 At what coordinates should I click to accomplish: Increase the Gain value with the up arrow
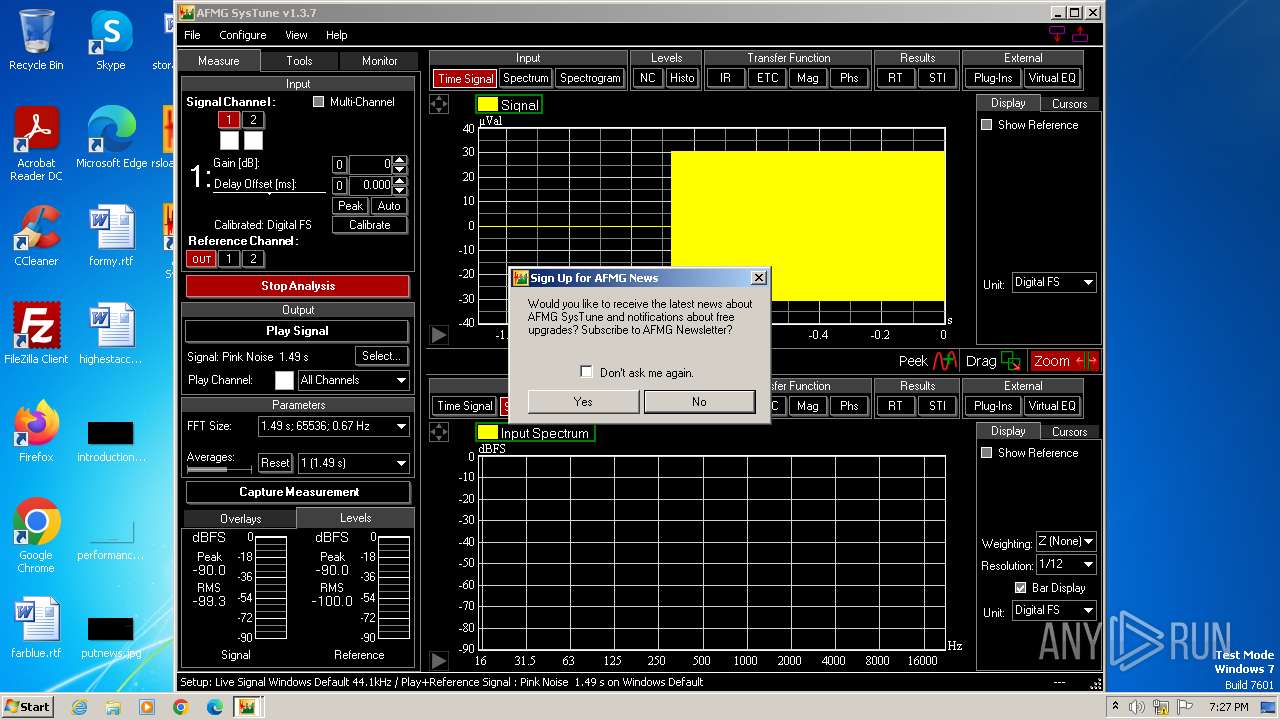click(x=400, y=160)
